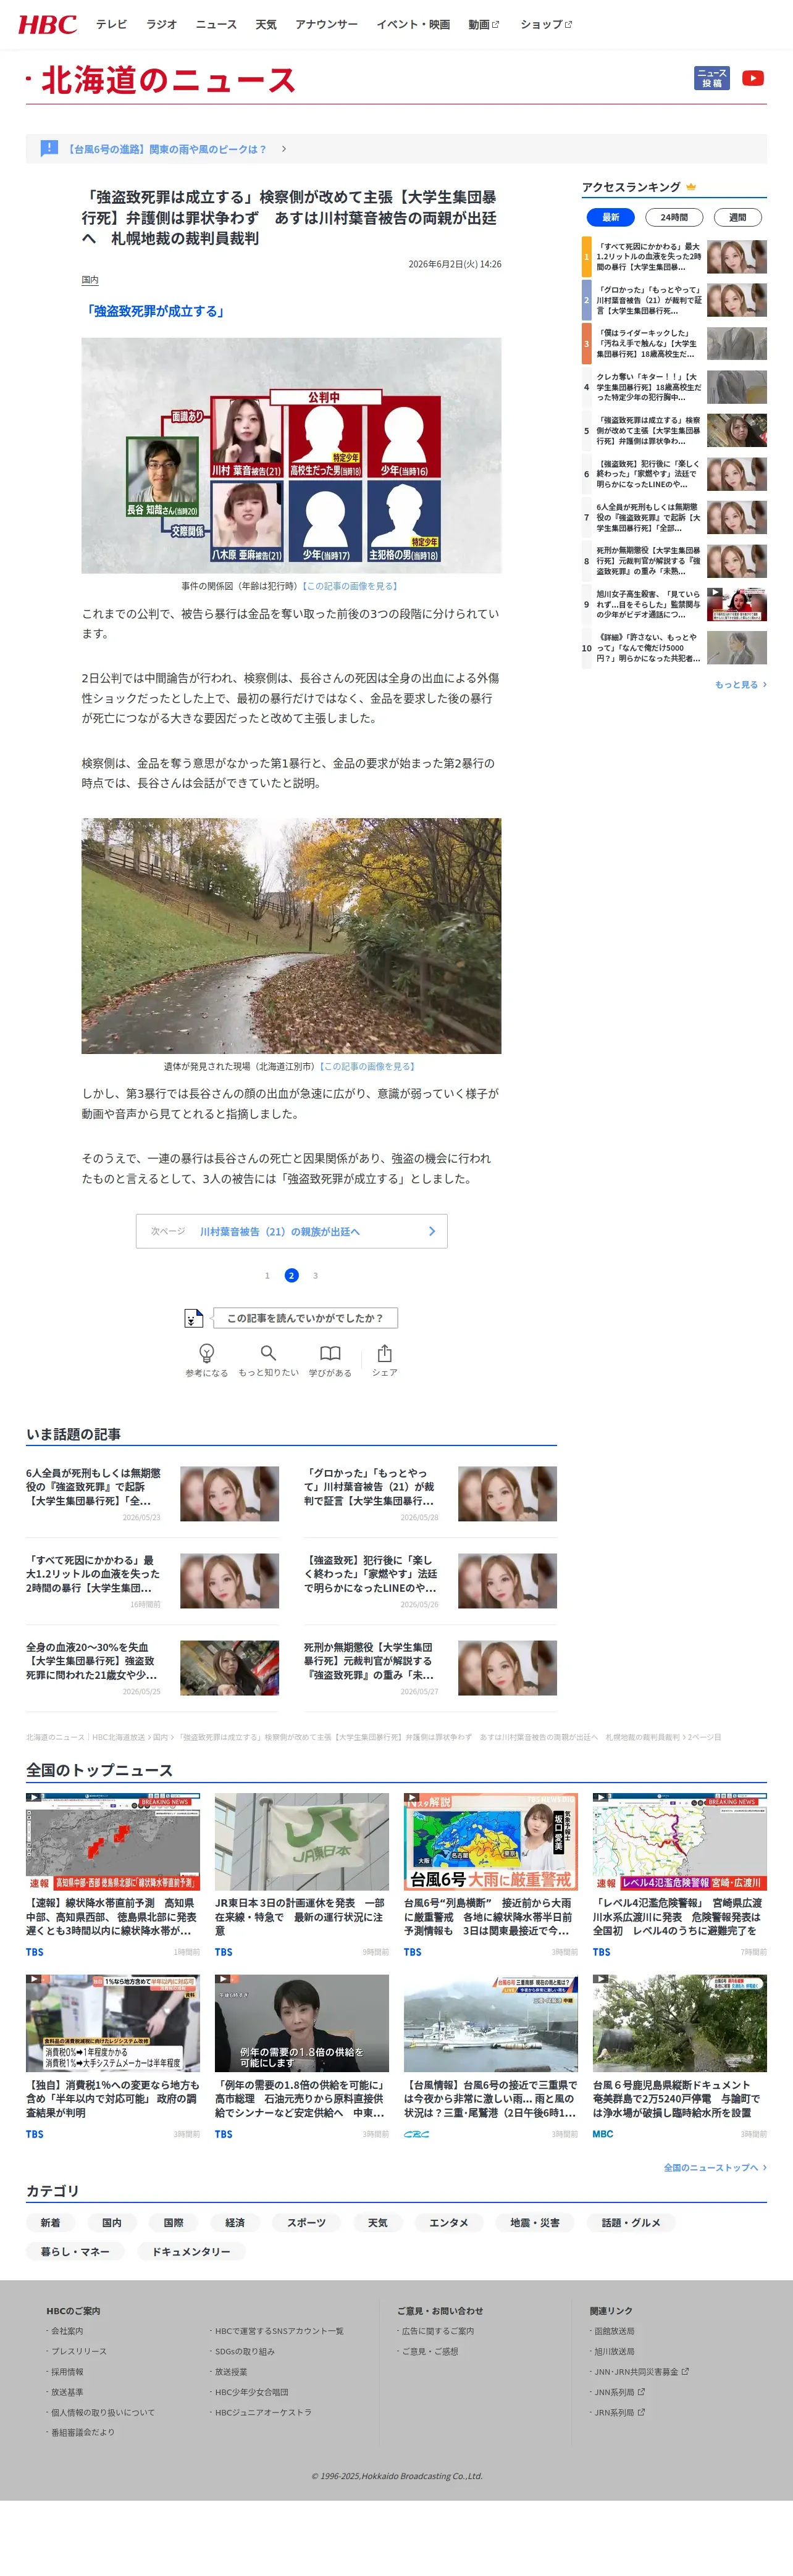Open ranking item 3 「僕はライダーキックした」

coord(674,343)
